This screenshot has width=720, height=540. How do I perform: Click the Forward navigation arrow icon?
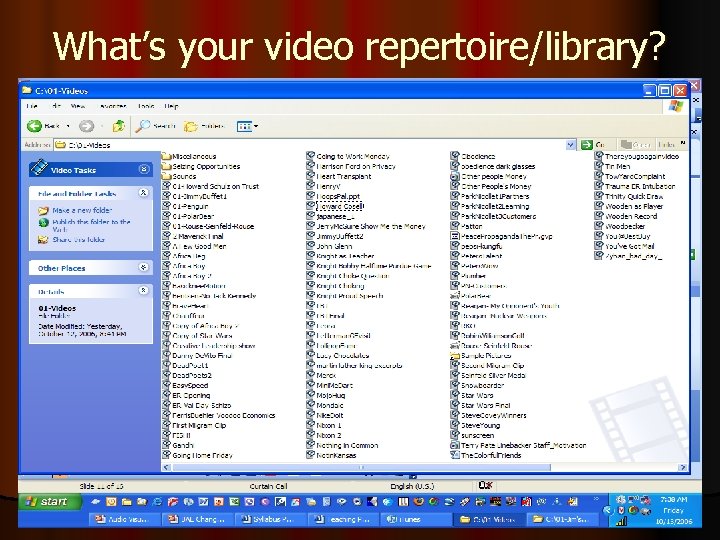coord(86,126)
